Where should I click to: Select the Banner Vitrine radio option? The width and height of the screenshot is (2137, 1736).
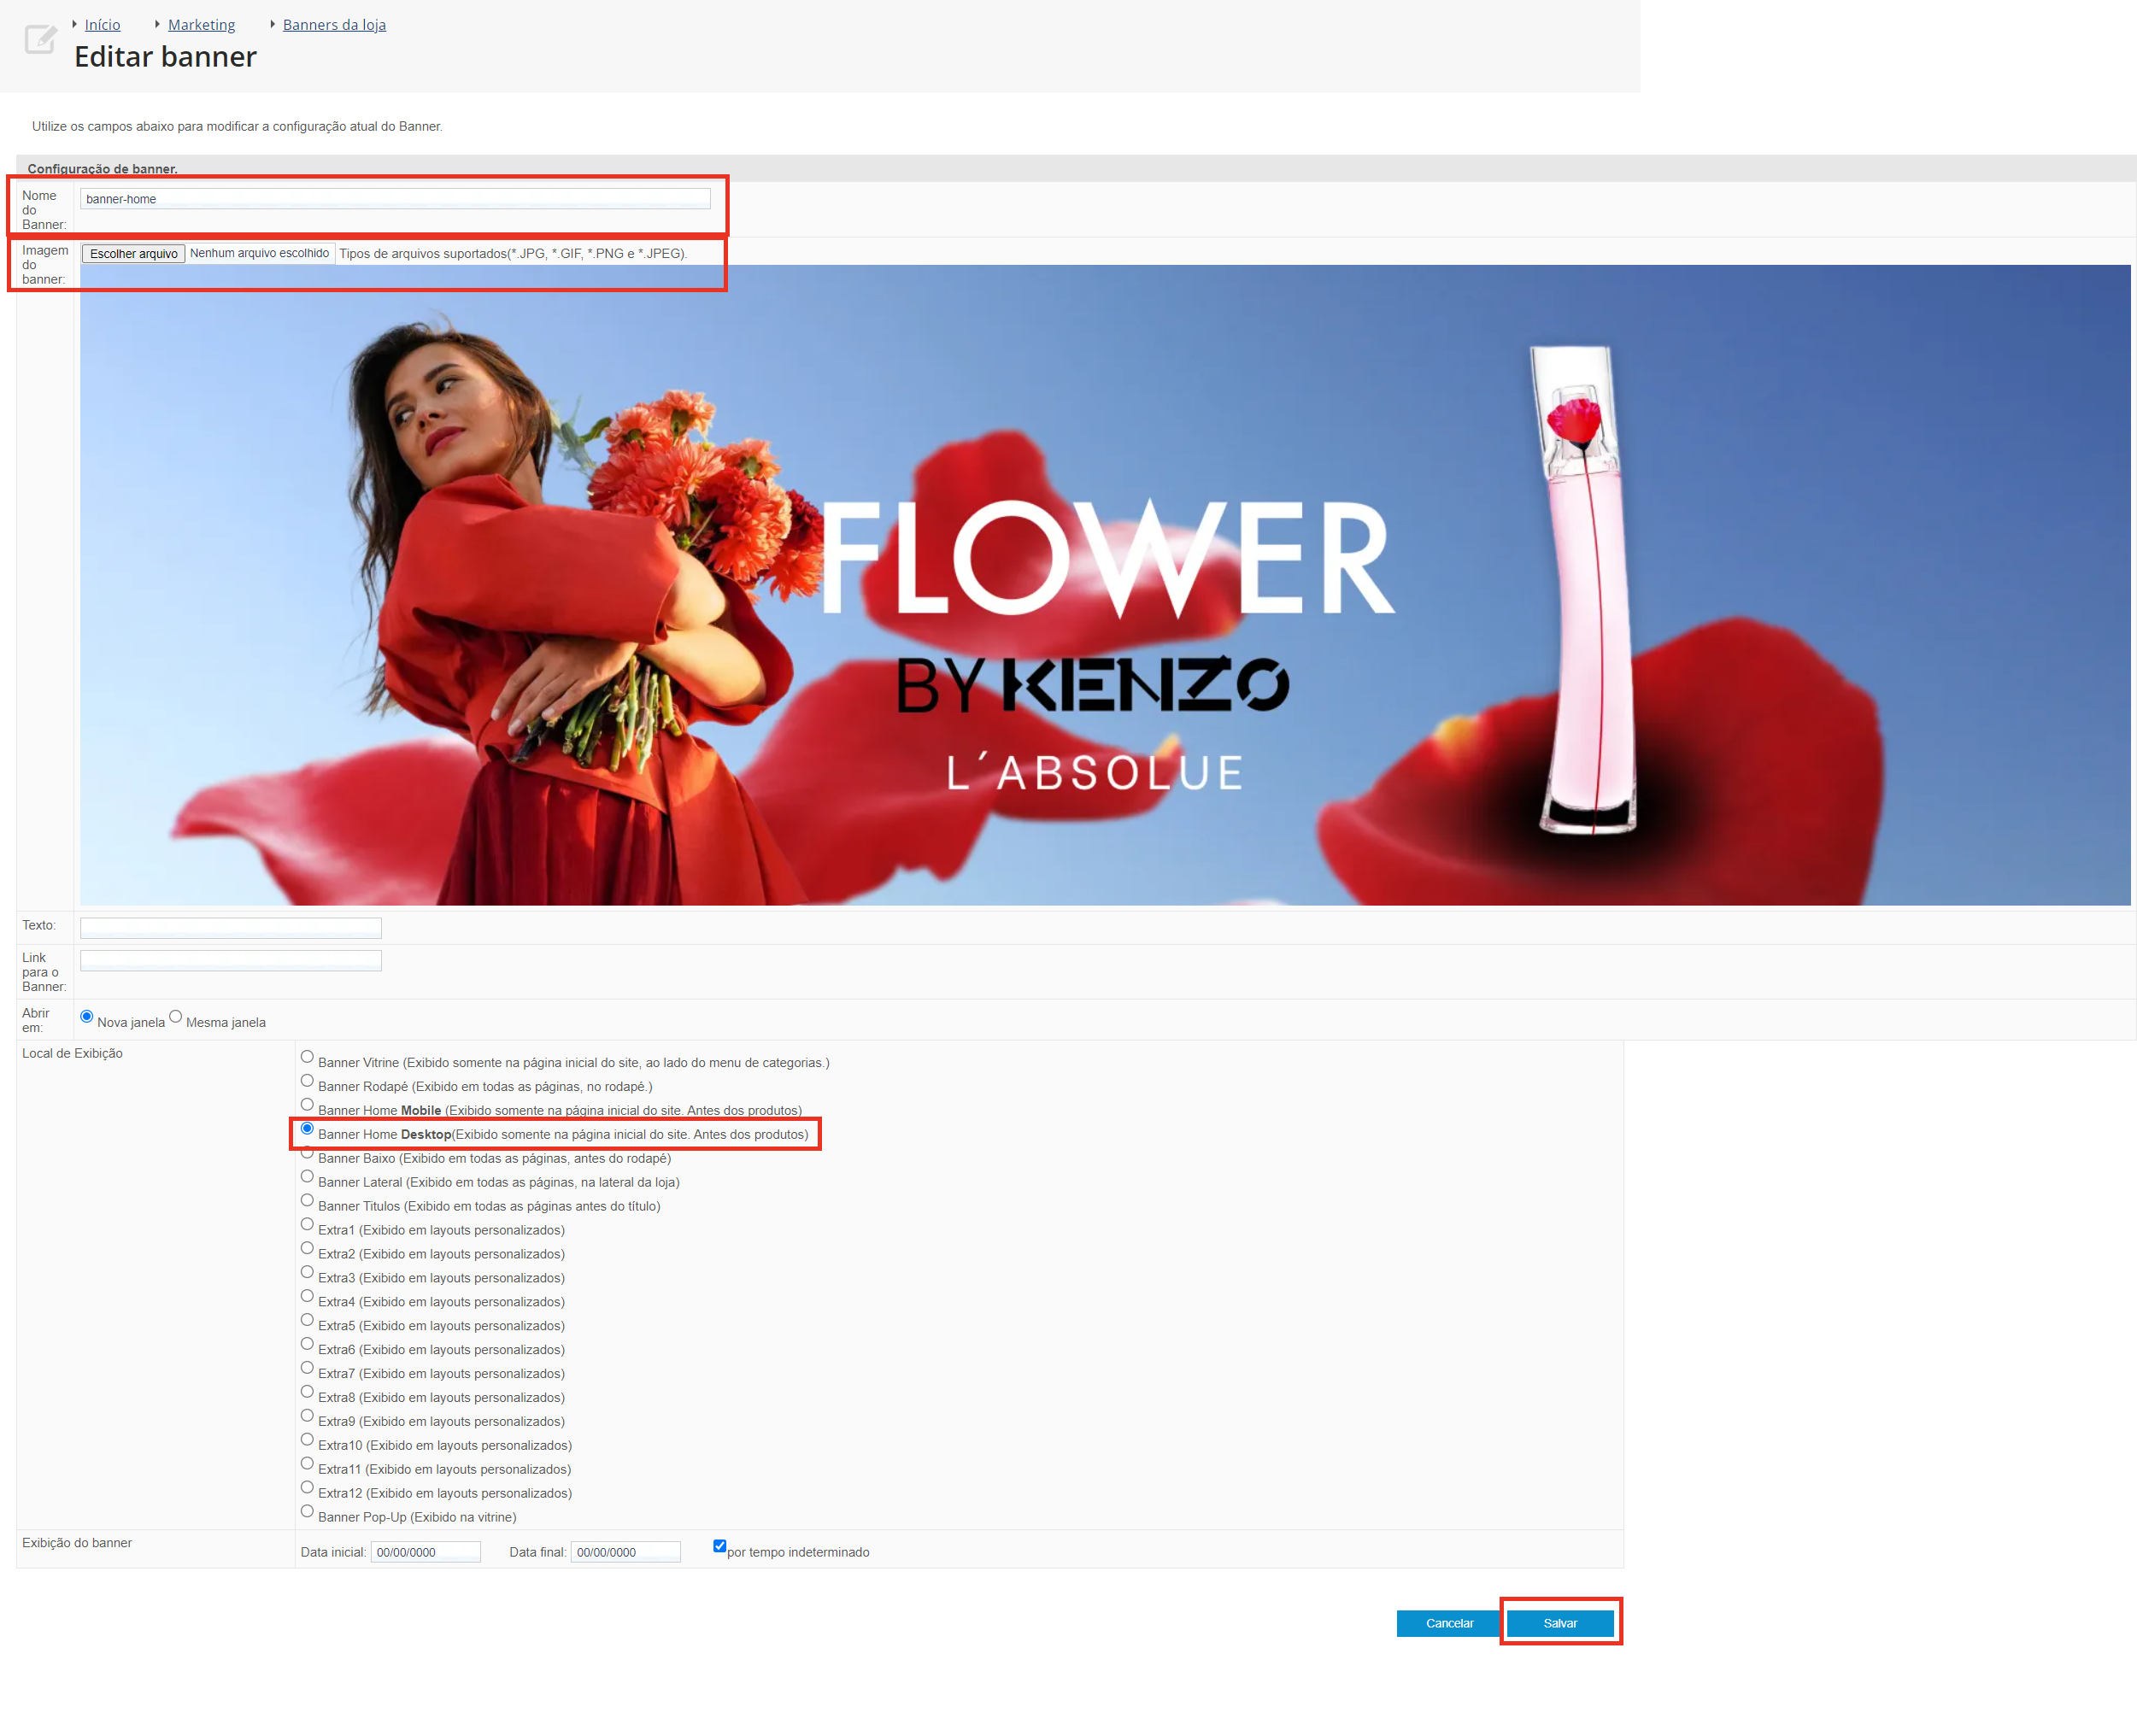click(307, 1057)
